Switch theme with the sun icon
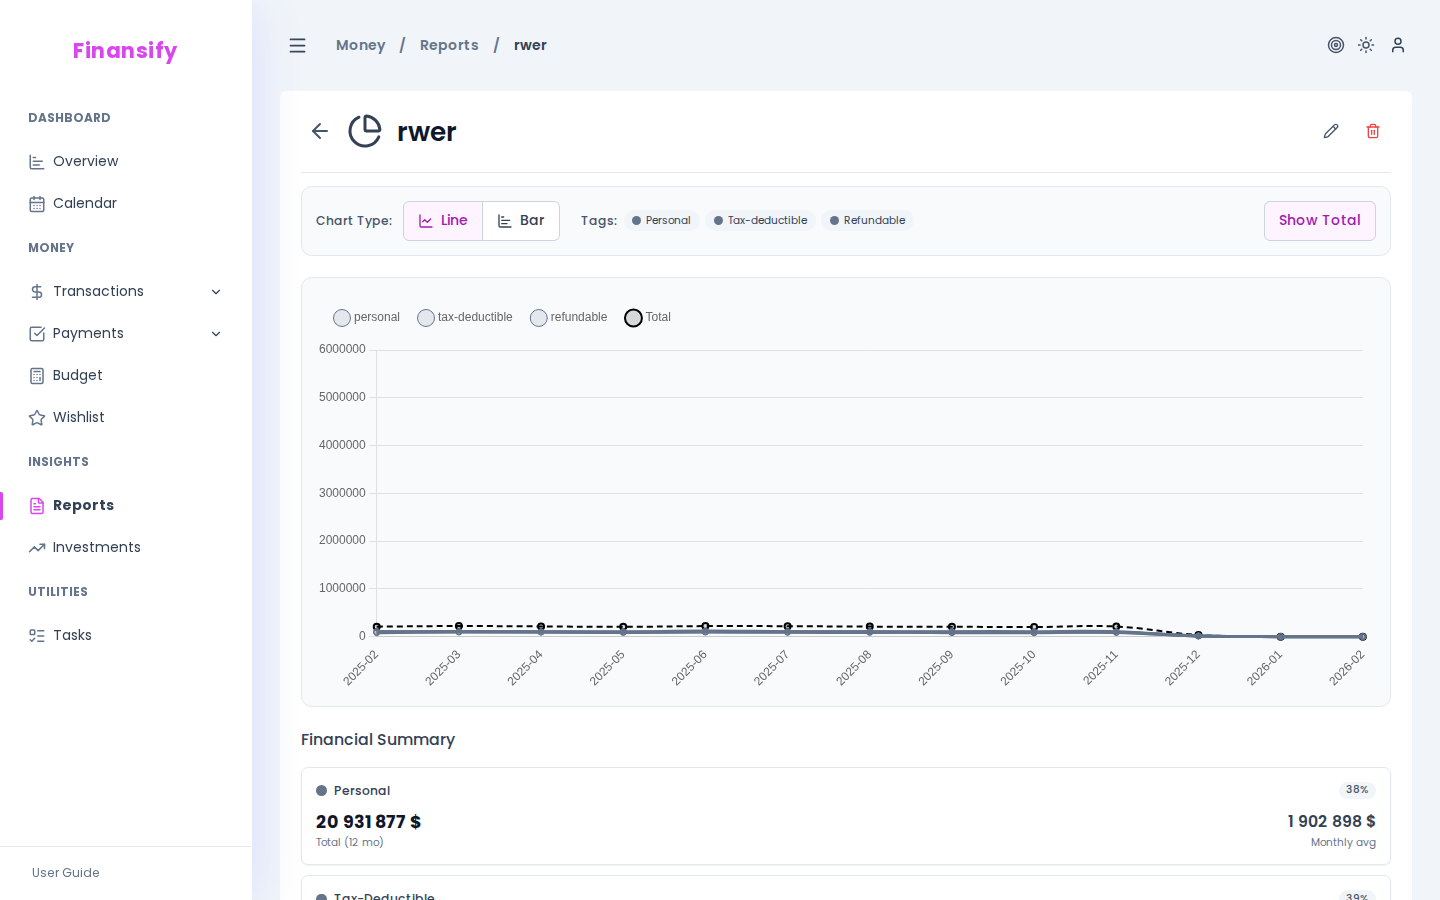1440x900 pixels. 1366,45
